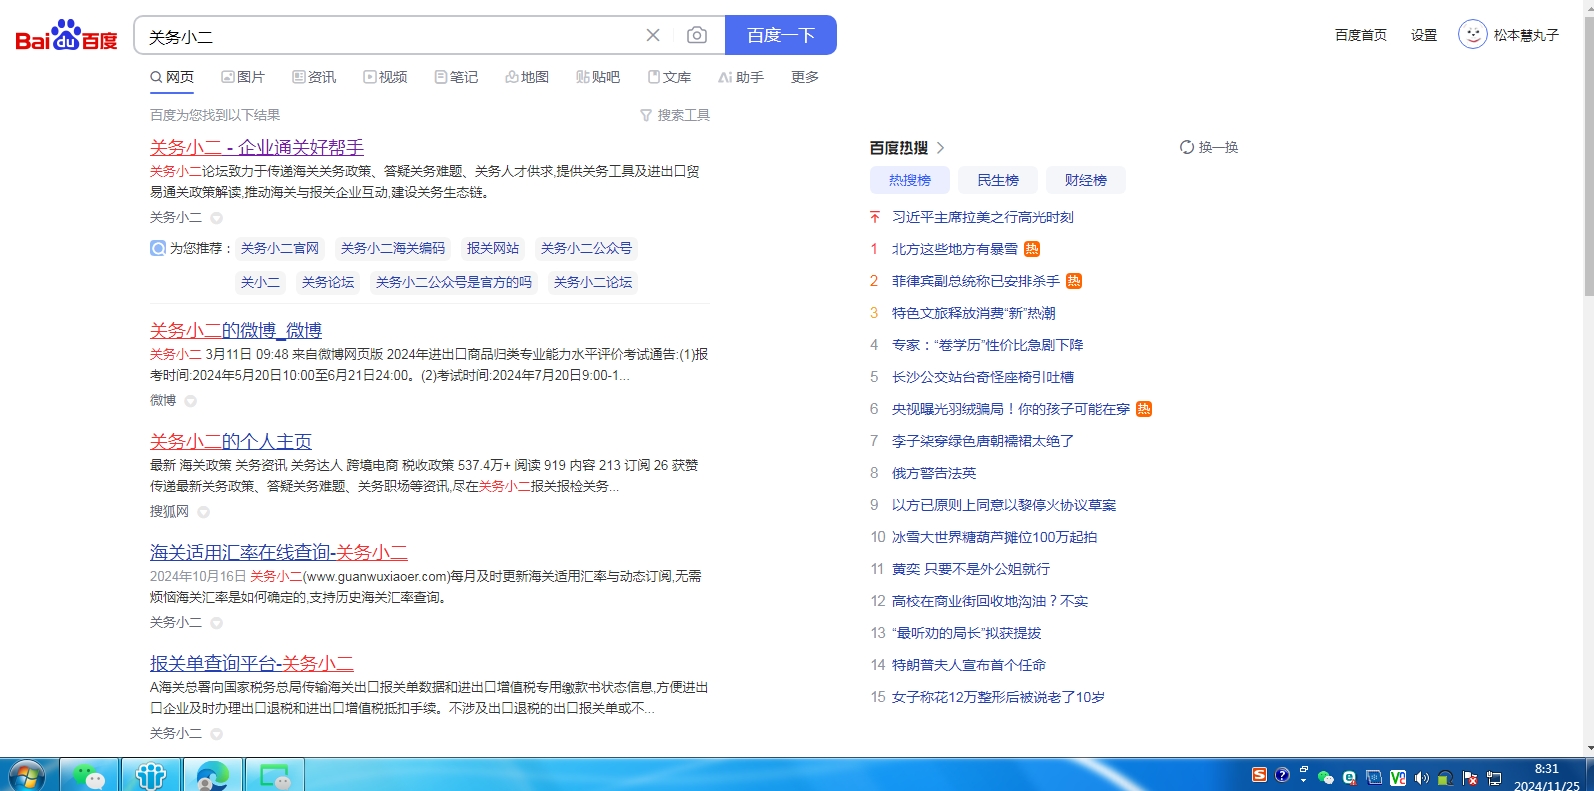Click suggested search 报关网站
The image size is (1594, 791).
[493, 248]
